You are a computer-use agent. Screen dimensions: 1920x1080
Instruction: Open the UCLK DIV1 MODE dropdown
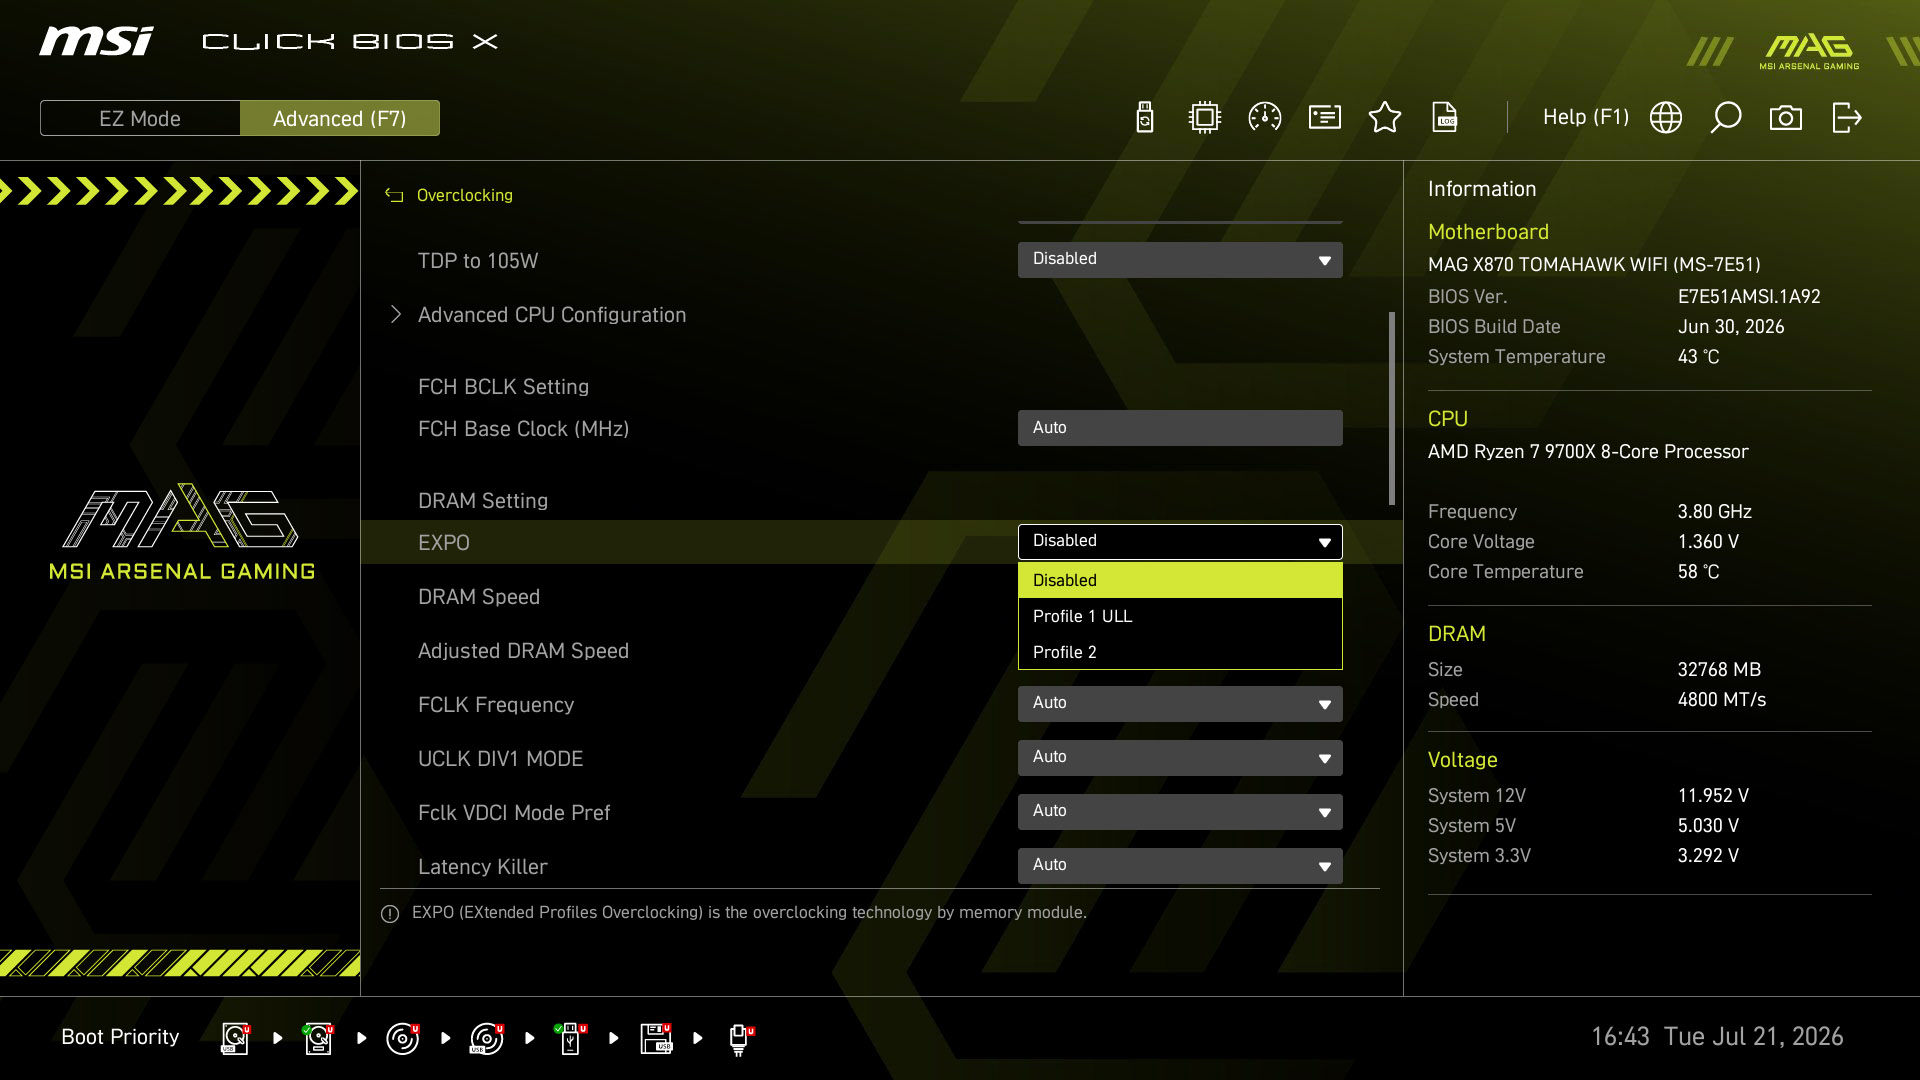click(1180, 758)
